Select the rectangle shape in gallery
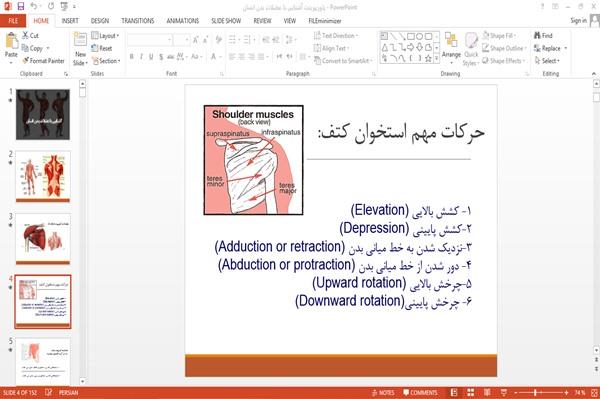The height and width of the screenshot is (399, 600). pyautogui.click(x=411, y=36)
